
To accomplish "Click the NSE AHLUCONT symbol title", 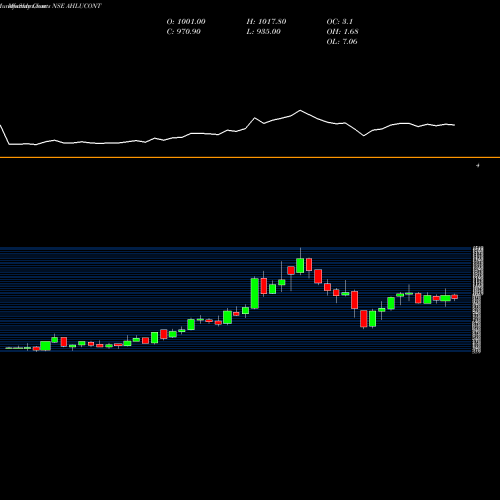I will coord(77,6).
